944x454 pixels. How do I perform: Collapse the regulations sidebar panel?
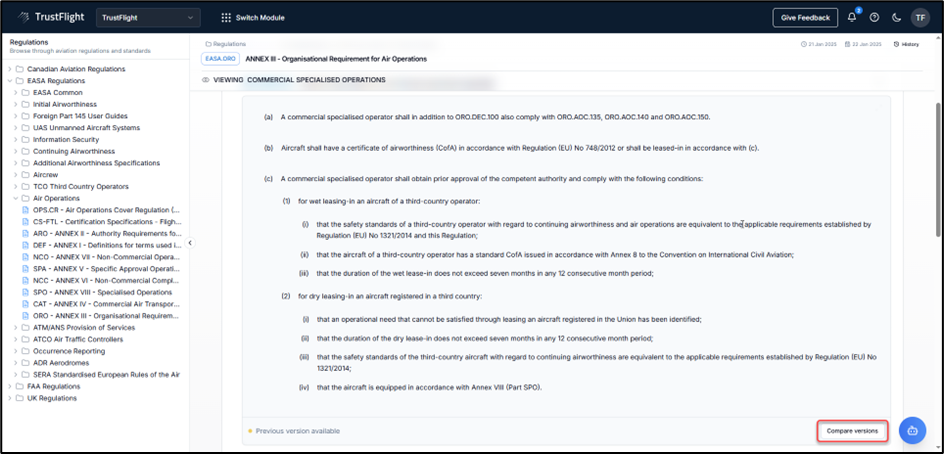(x=190, y=243)
